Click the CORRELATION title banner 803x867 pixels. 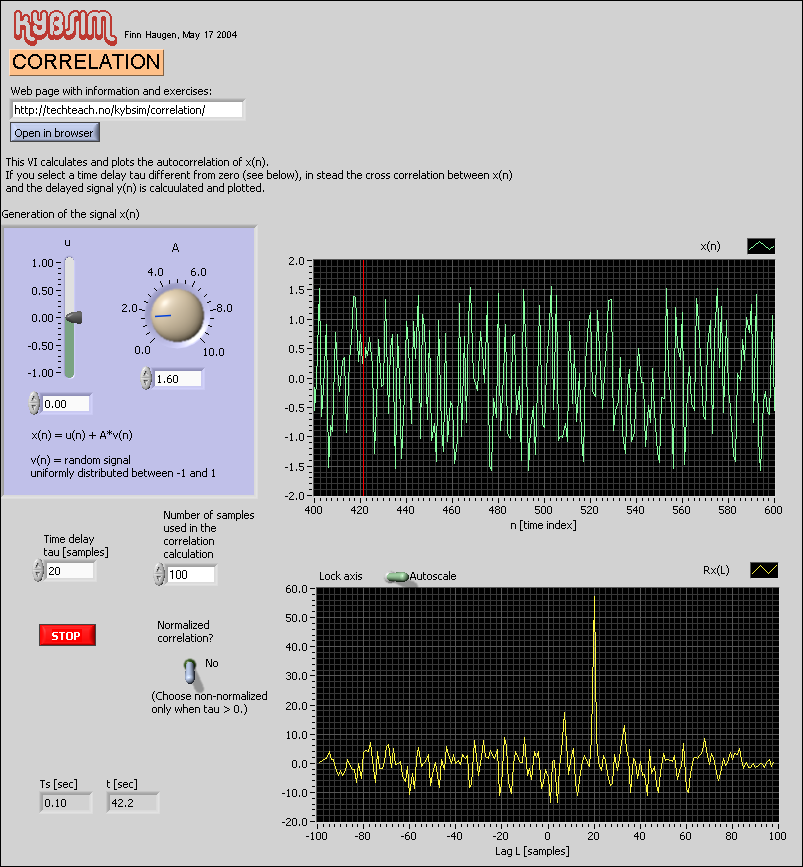[86, 62]
